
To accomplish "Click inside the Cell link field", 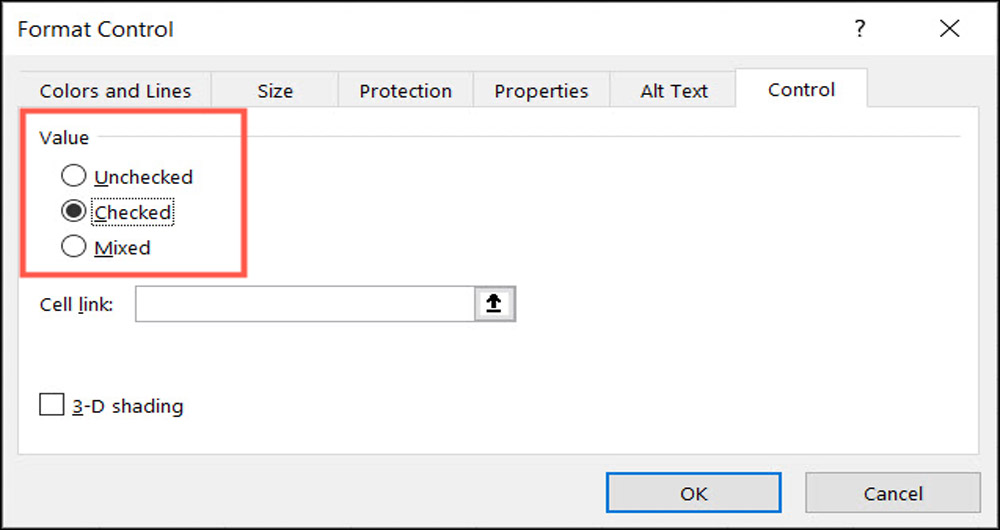I will pyautogui.click(x=304, y=305).
